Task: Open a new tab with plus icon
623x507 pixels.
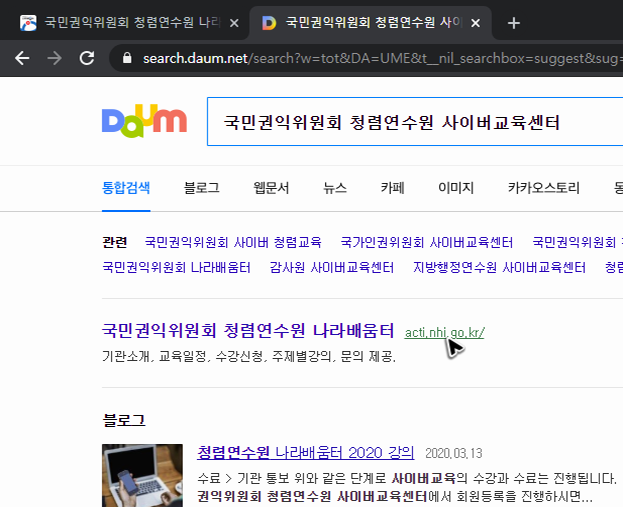Action: pos(514,23)
